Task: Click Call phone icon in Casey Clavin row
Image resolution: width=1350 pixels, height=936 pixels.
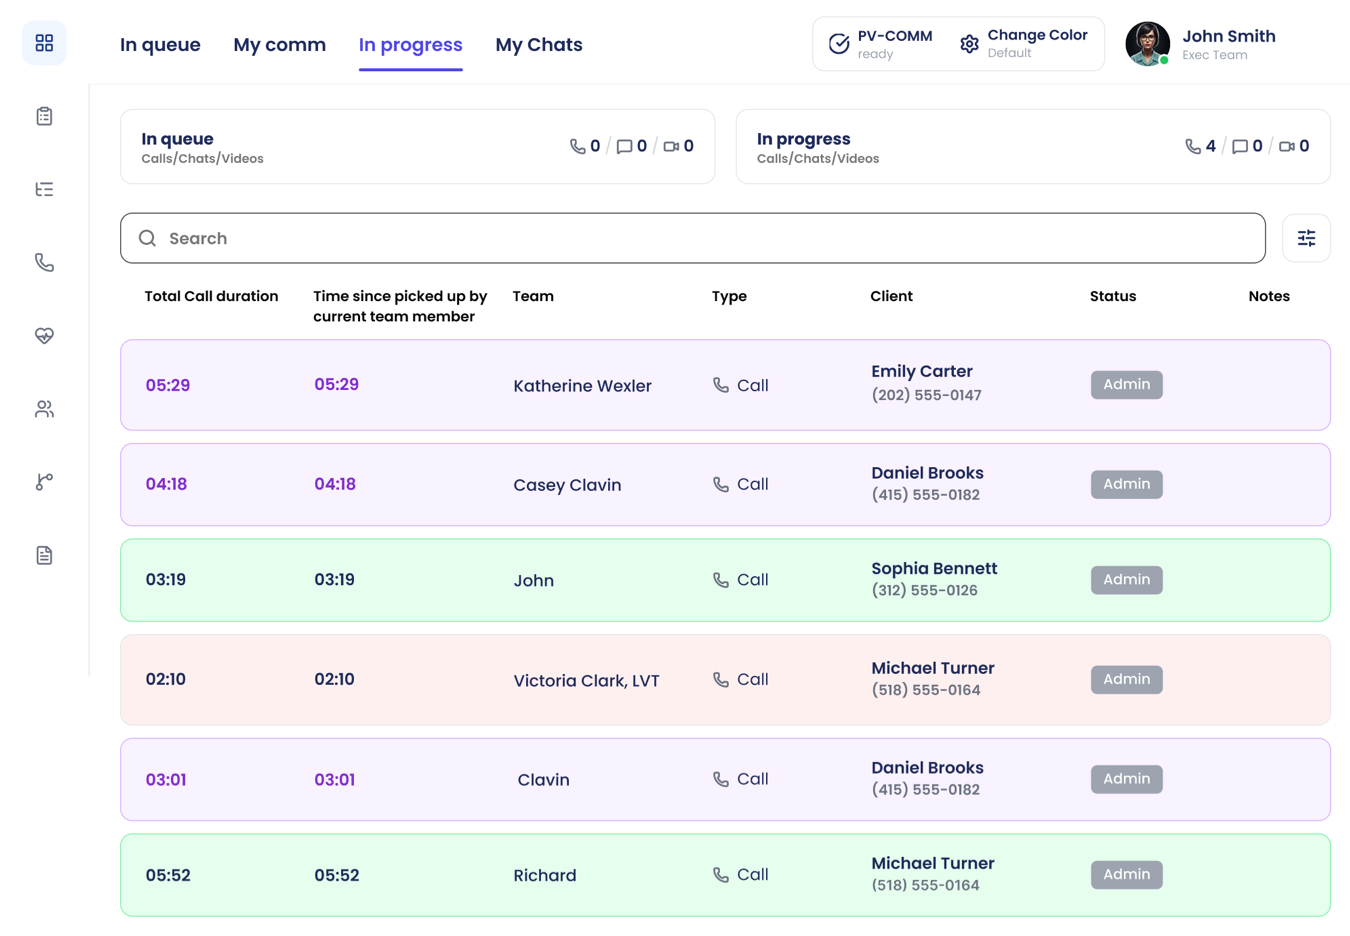Action: (x=721, y=484)
